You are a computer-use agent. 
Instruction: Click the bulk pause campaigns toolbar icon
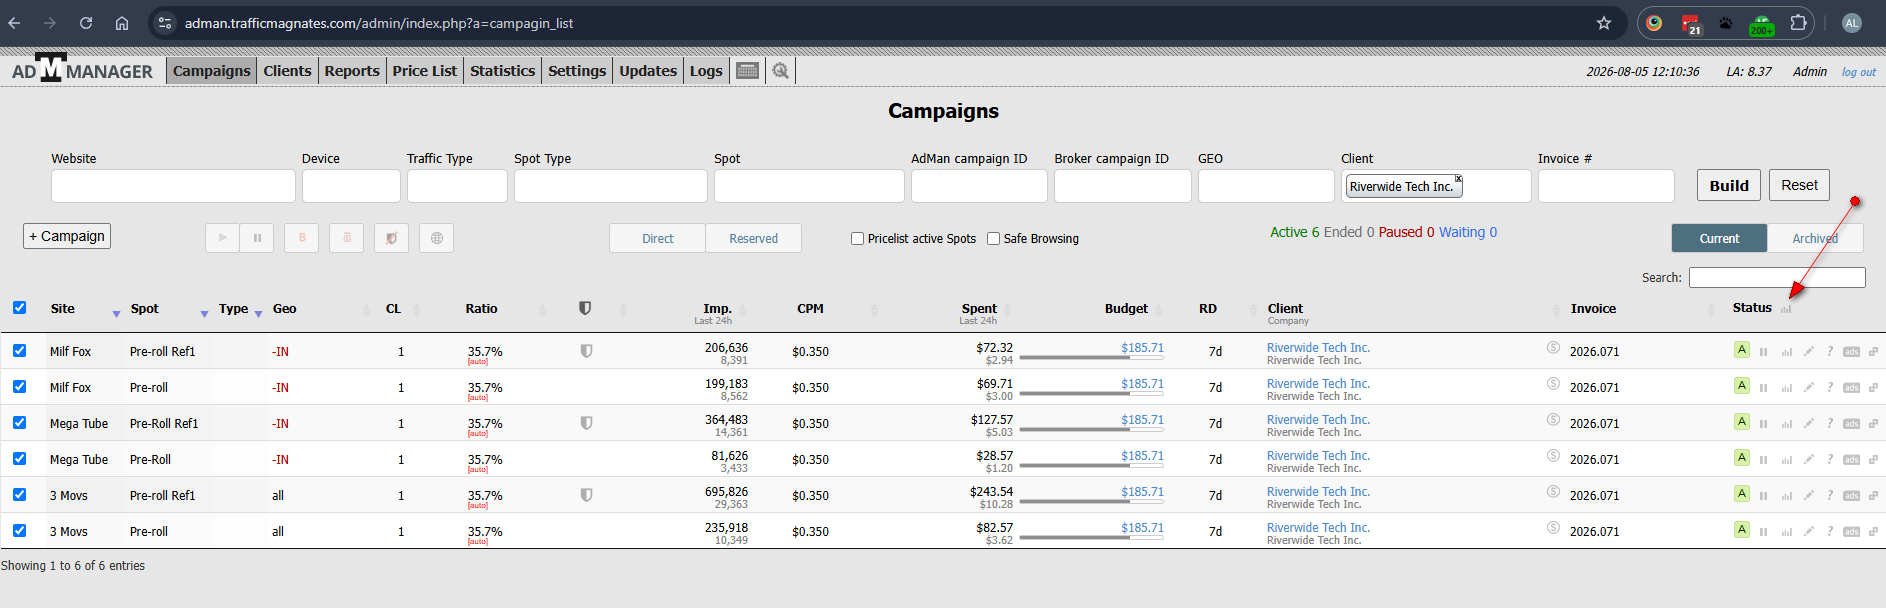pyautogui.click(x=257, y=238)
